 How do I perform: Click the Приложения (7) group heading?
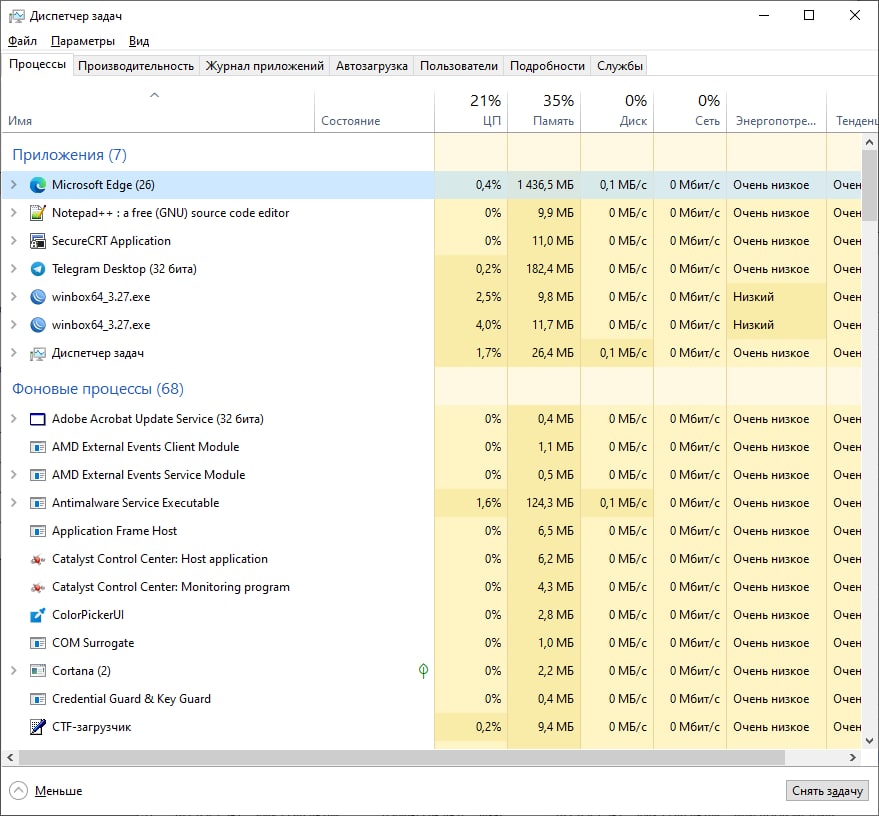(70, 155)
